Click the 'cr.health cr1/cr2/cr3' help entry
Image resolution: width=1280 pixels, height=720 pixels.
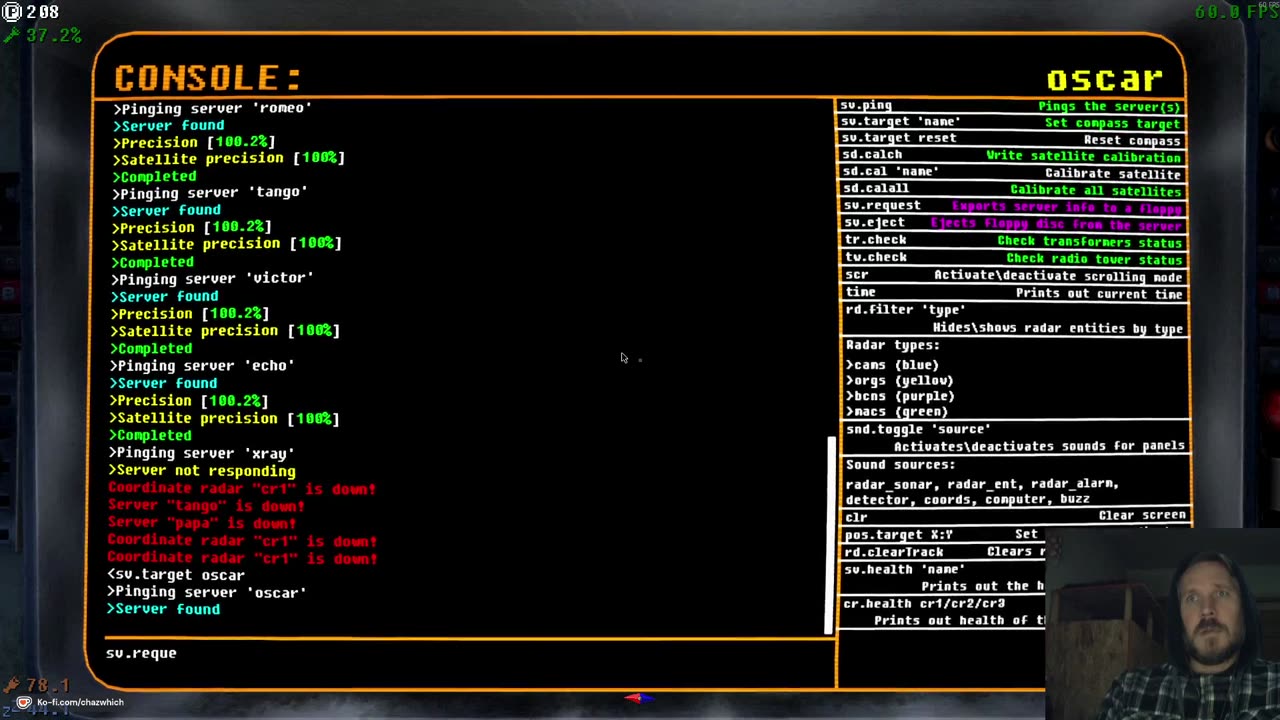pos(942,612)
